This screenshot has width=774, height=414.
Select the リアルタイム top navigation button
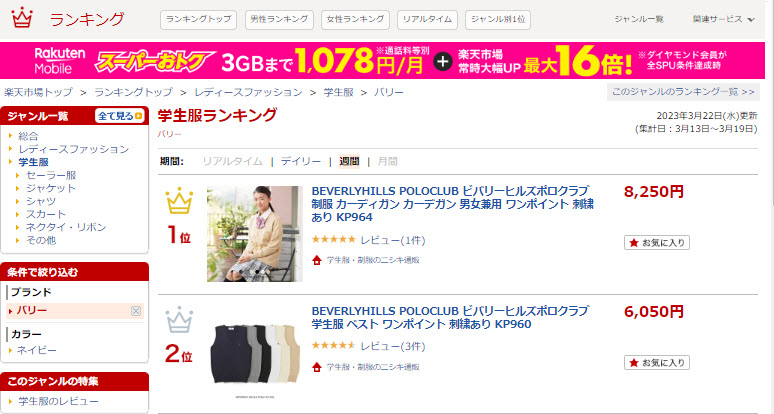pos(427,20)
